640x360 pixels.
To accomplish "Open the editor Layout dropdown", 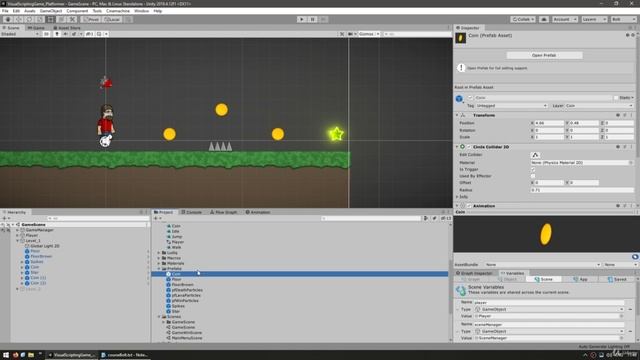I will [x=623, y=19].
